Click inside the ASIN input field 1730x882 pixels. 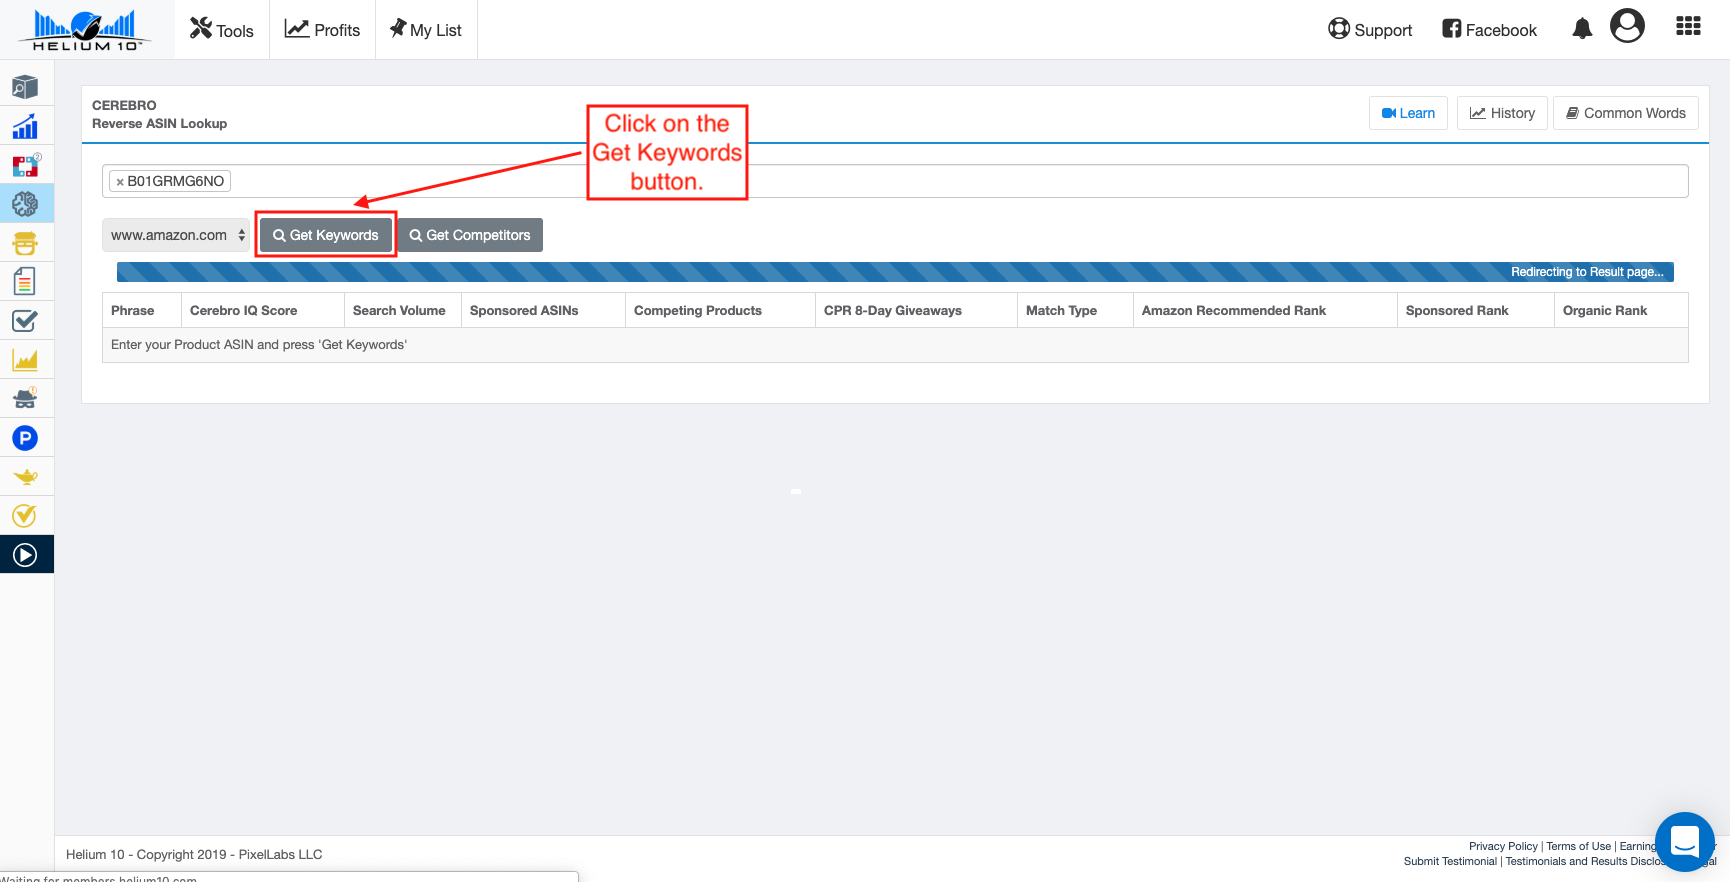click(900, 181)
